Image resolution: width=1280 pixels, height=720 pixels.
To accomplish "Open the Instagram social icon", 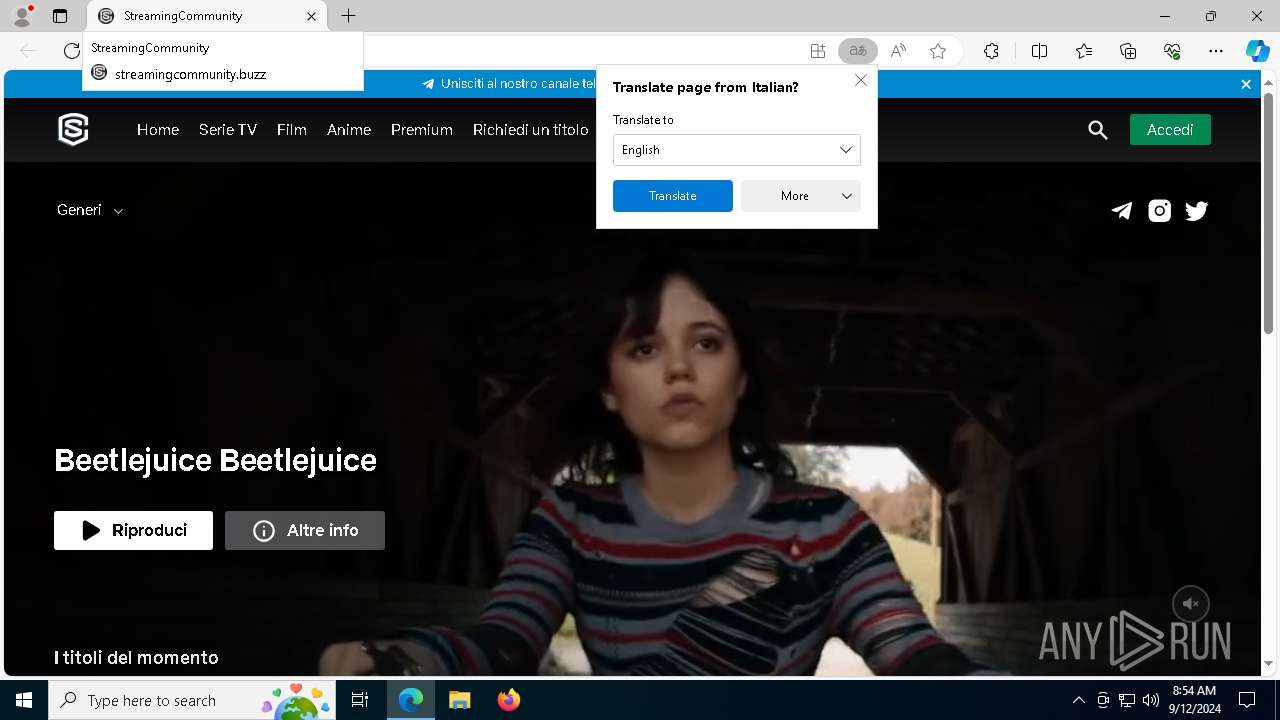I will 1159,210.
